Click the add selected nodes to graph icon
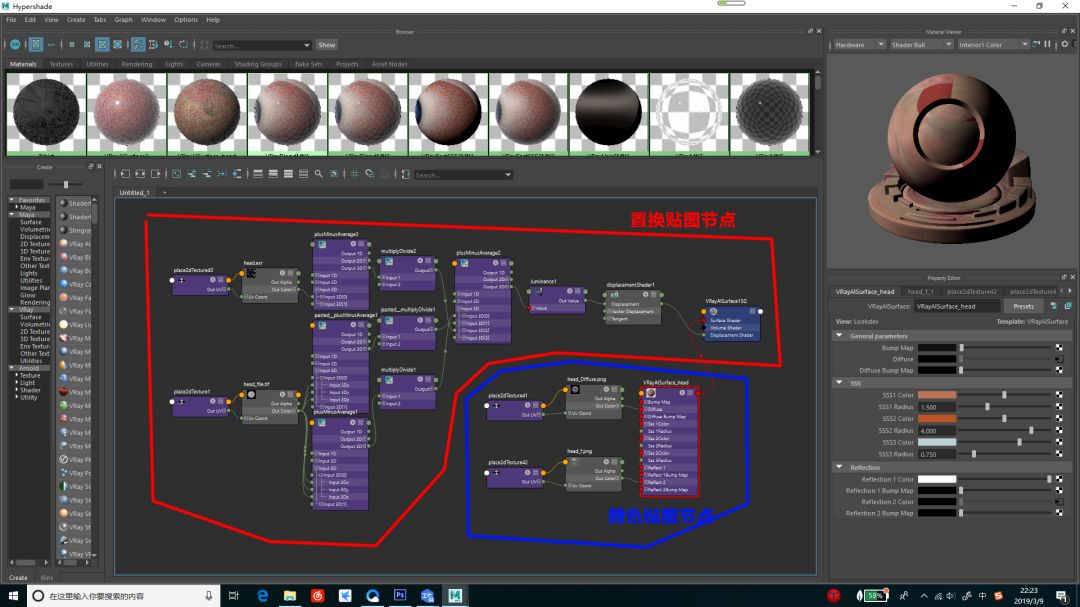 pyautogui.click(x=191, y=174)
